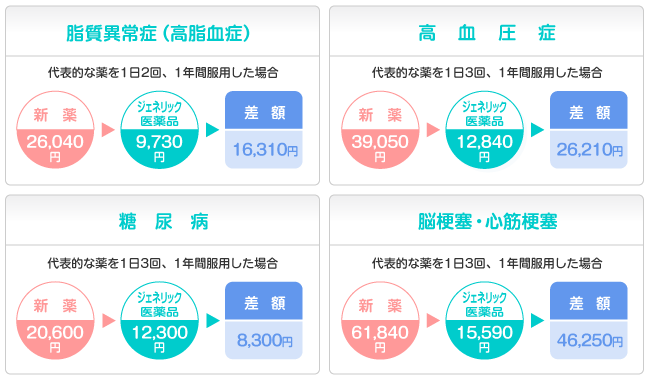Click teal arrow before 46,250円 box

point(537,321)
